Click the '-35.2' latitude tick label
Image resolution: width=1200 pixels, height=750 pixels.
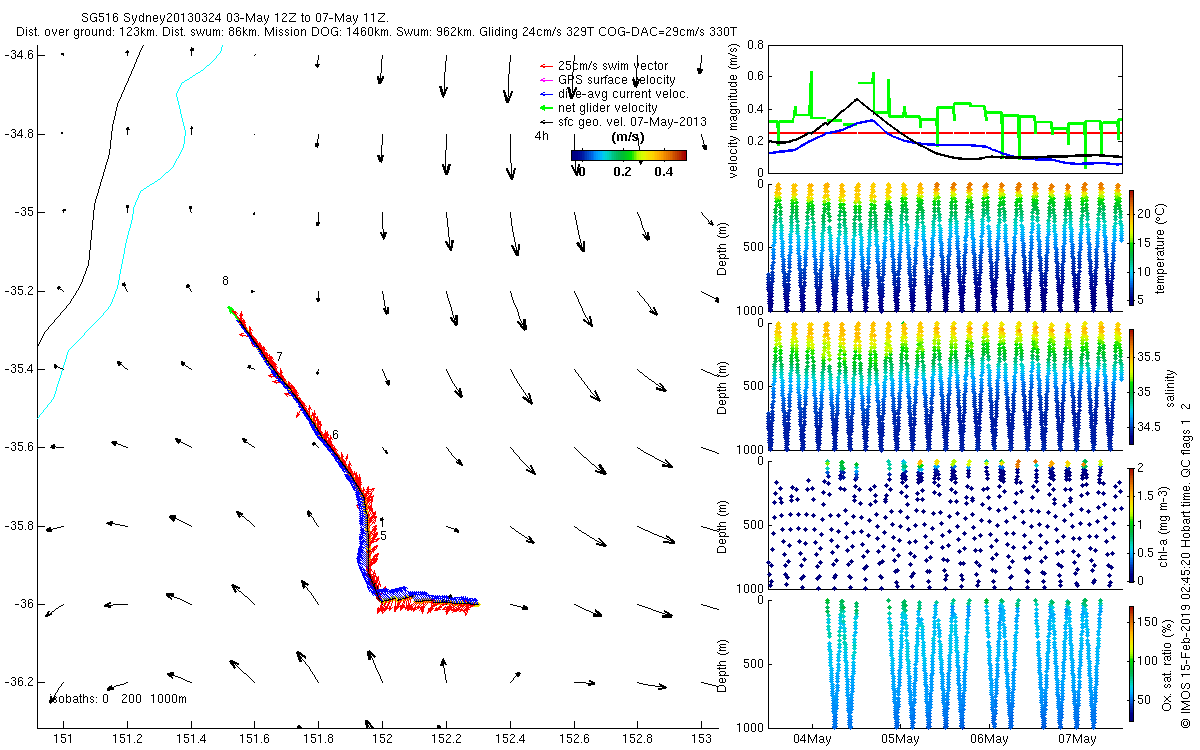pyautogui.click(x=19, y=291)
